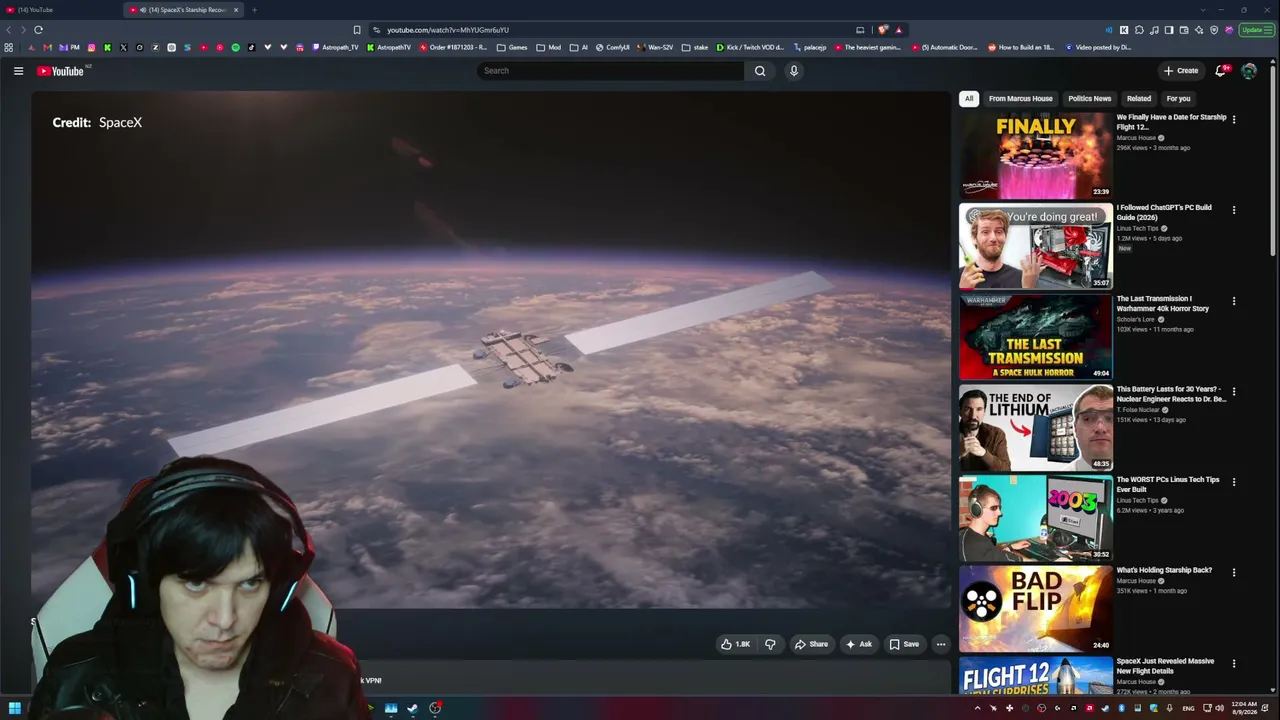Open options for ChatGPT PC Build video

pyautogui.click(x=1233, y=210)
